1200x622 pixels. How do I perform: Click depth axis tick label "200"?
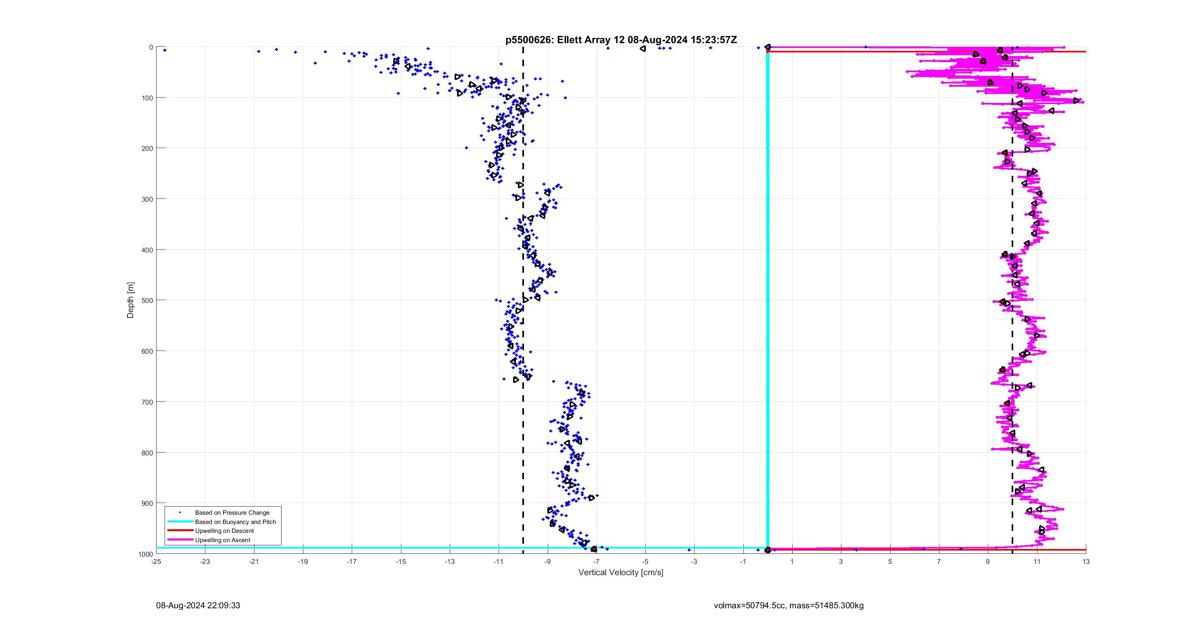click(146, 148)
